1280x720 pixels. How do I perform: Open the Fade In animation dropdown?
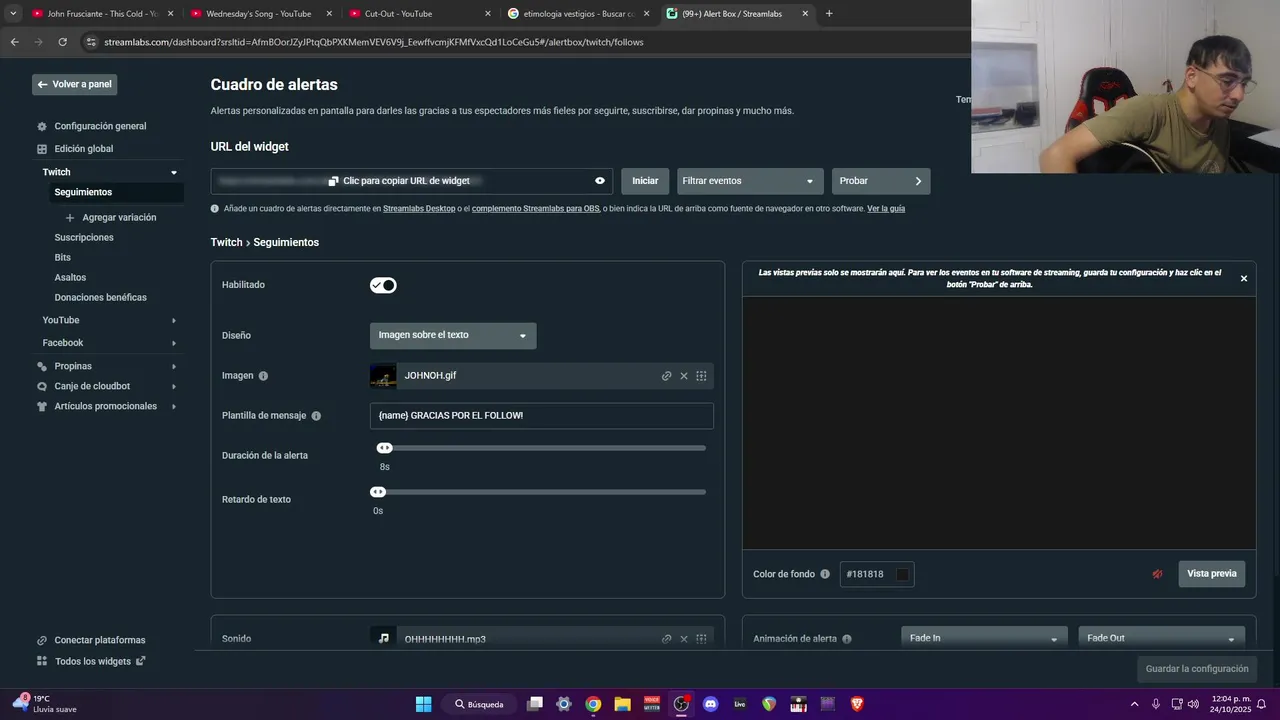984,638
